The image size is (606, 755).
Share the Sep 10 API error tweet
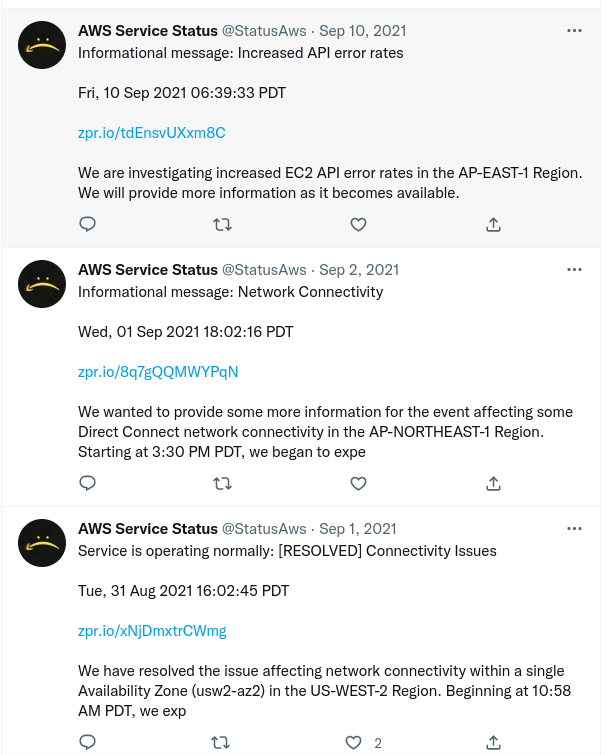(x=493, y=225)
